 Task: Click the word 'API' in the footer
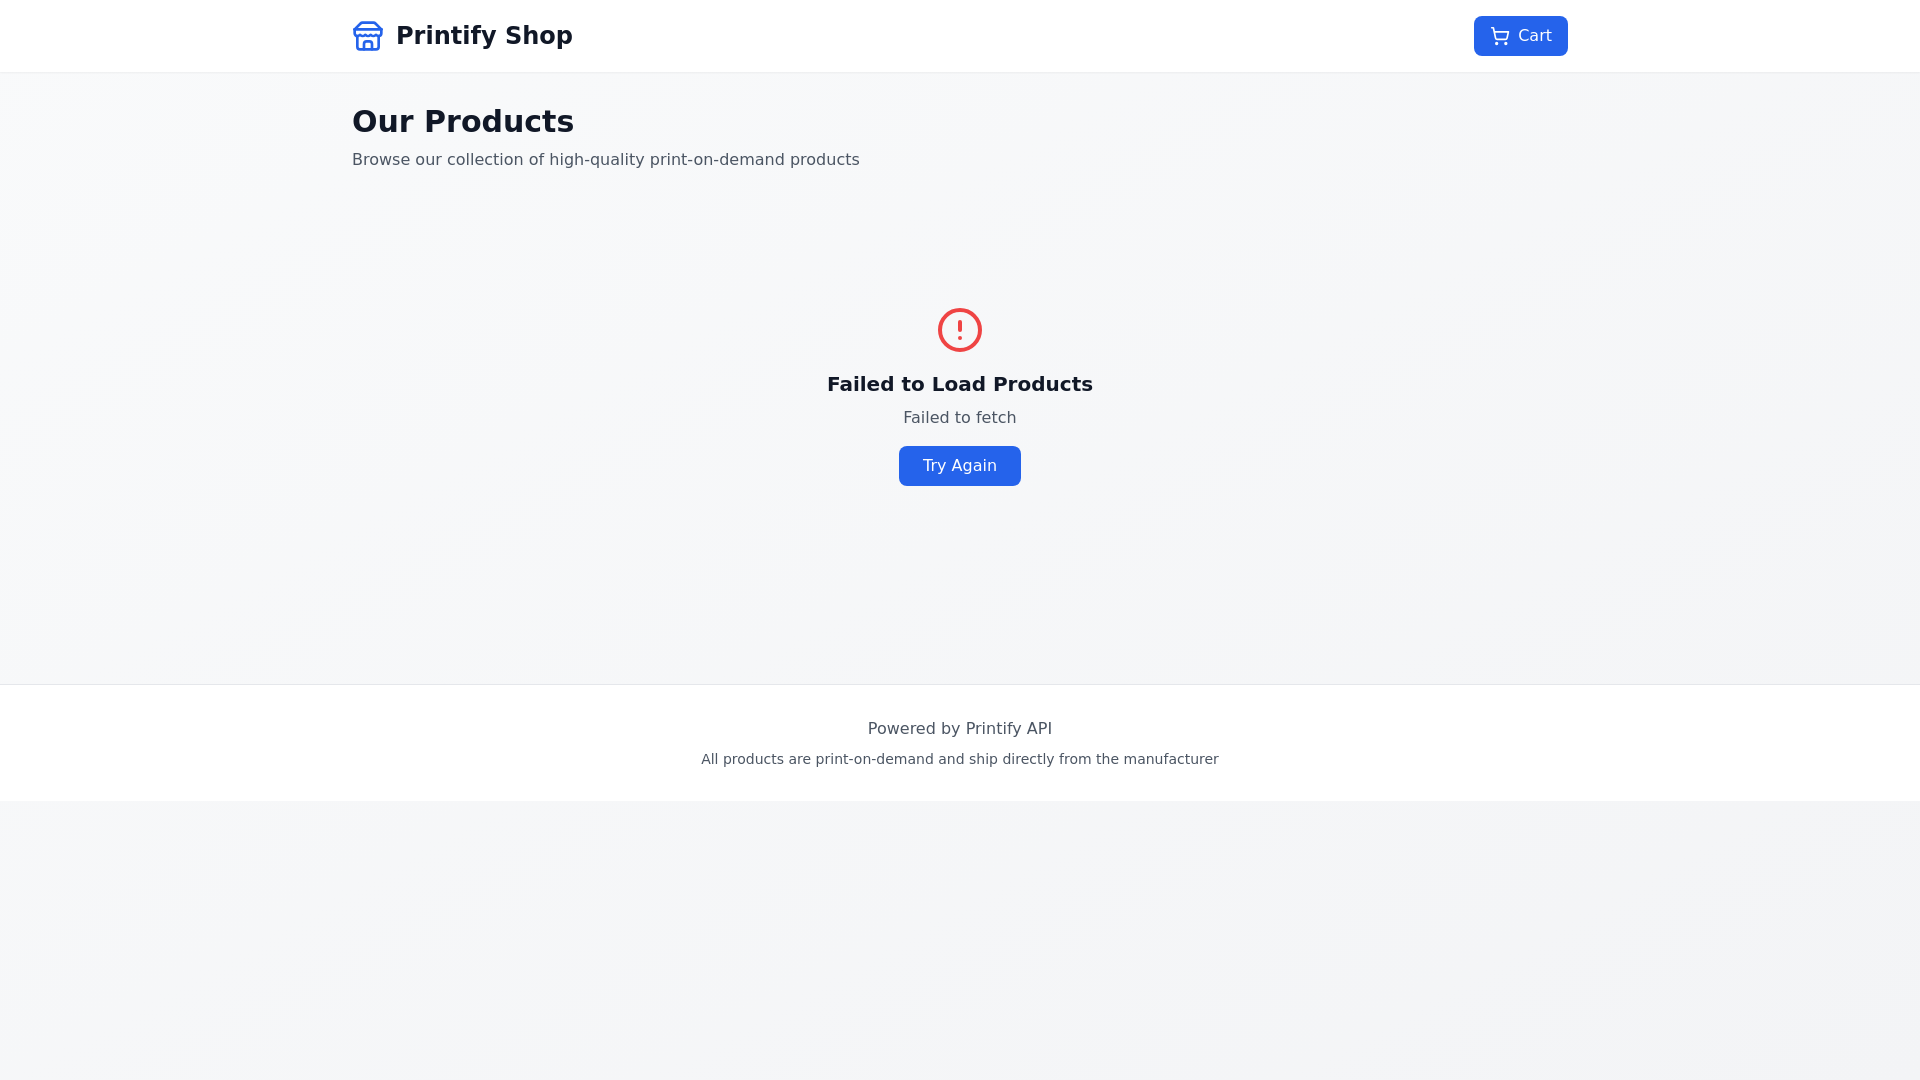(1035, 729)
